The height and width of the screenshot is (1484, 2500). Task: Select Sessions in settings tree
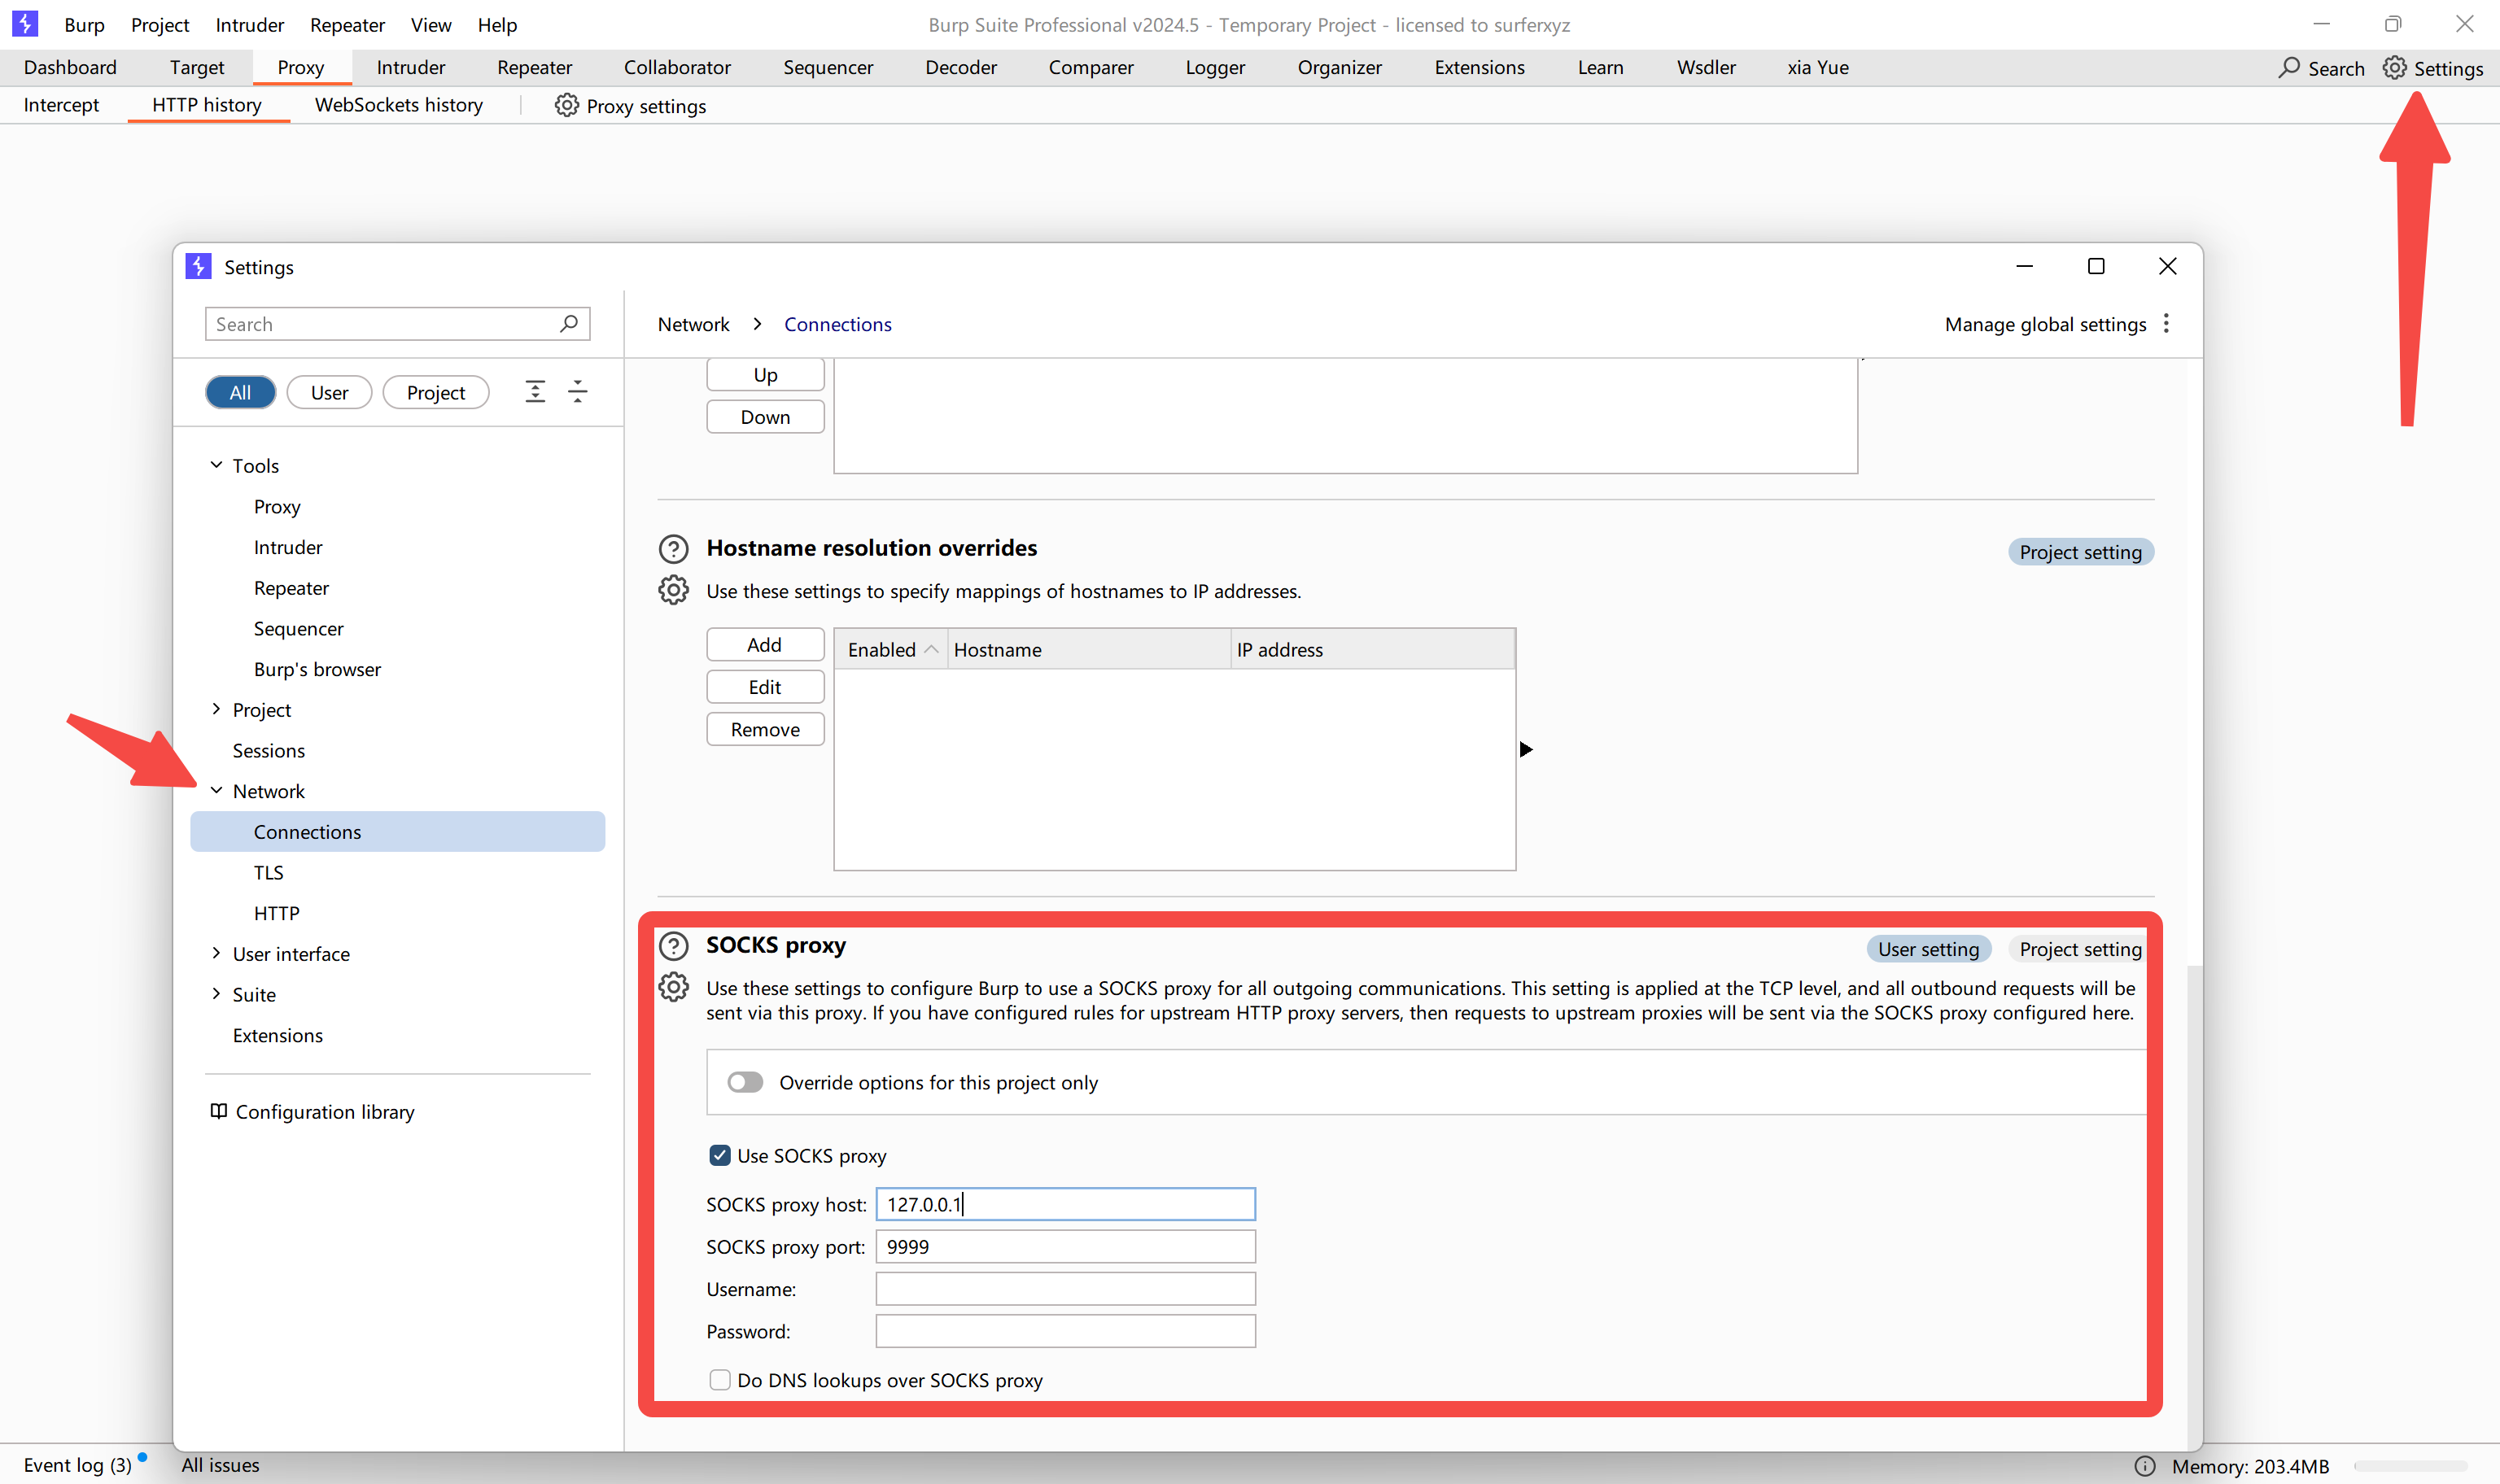pyautogui.click(x=268, y=750)
